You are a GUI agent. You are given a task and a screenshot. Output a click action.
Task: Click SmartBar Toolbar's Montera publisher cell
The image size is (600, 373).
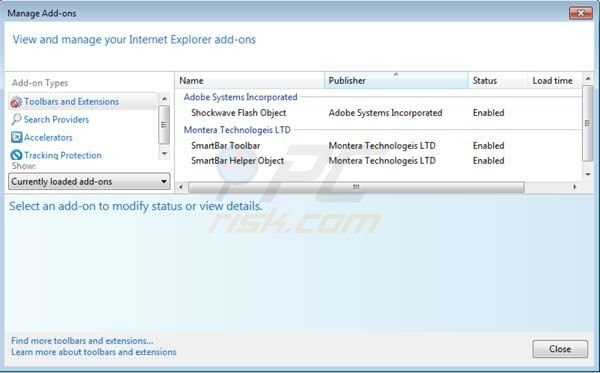(382, 146)
